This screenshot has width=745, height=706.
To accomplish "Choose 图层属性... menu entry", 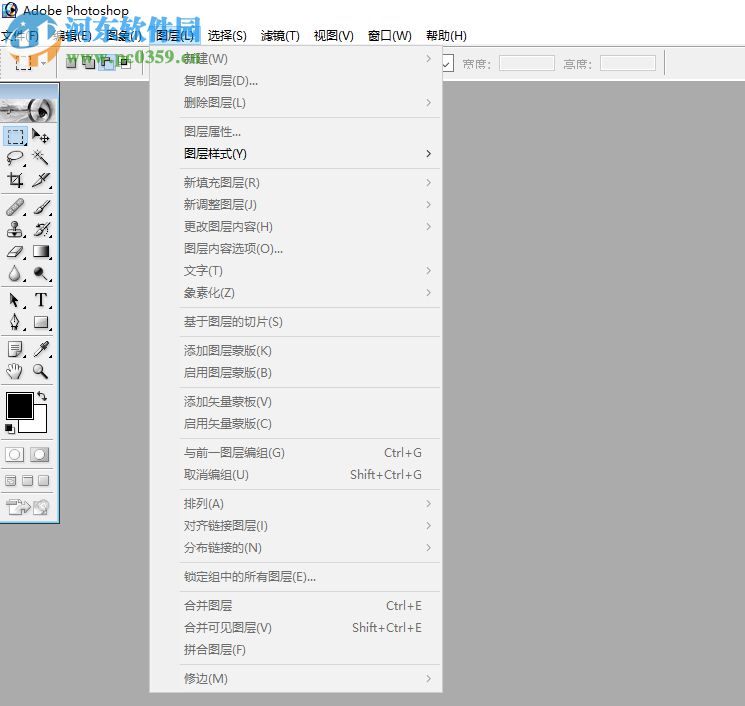I will tap(296, 132).
